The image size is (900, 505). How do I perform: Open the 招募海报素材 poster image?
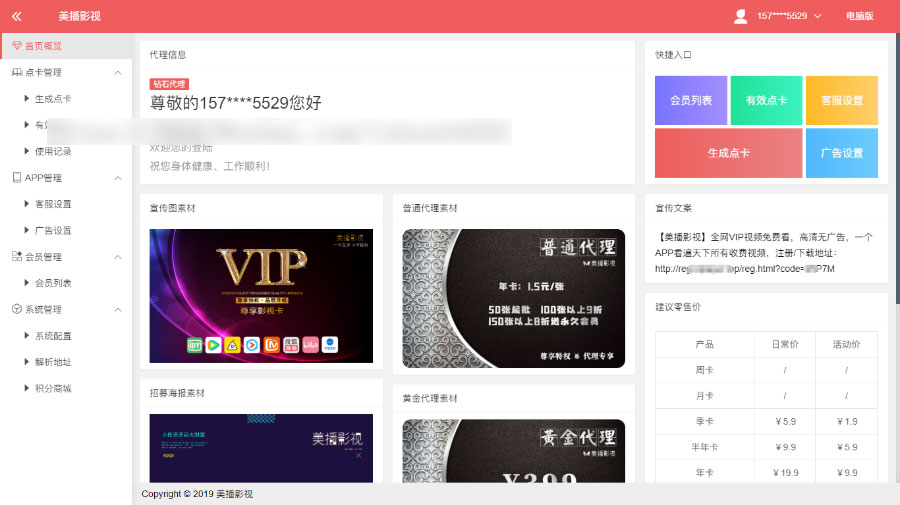(261, 448)
